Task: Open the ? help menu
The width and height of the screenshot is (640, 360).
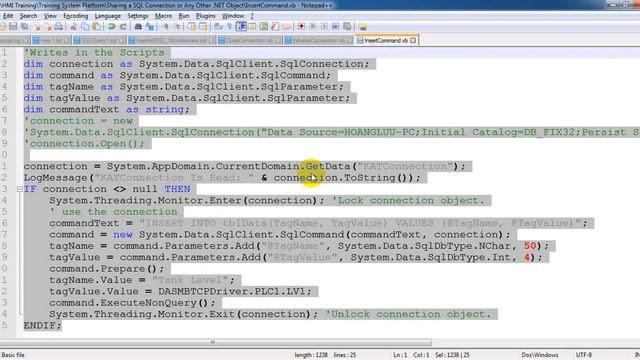Action: point(252,16)
